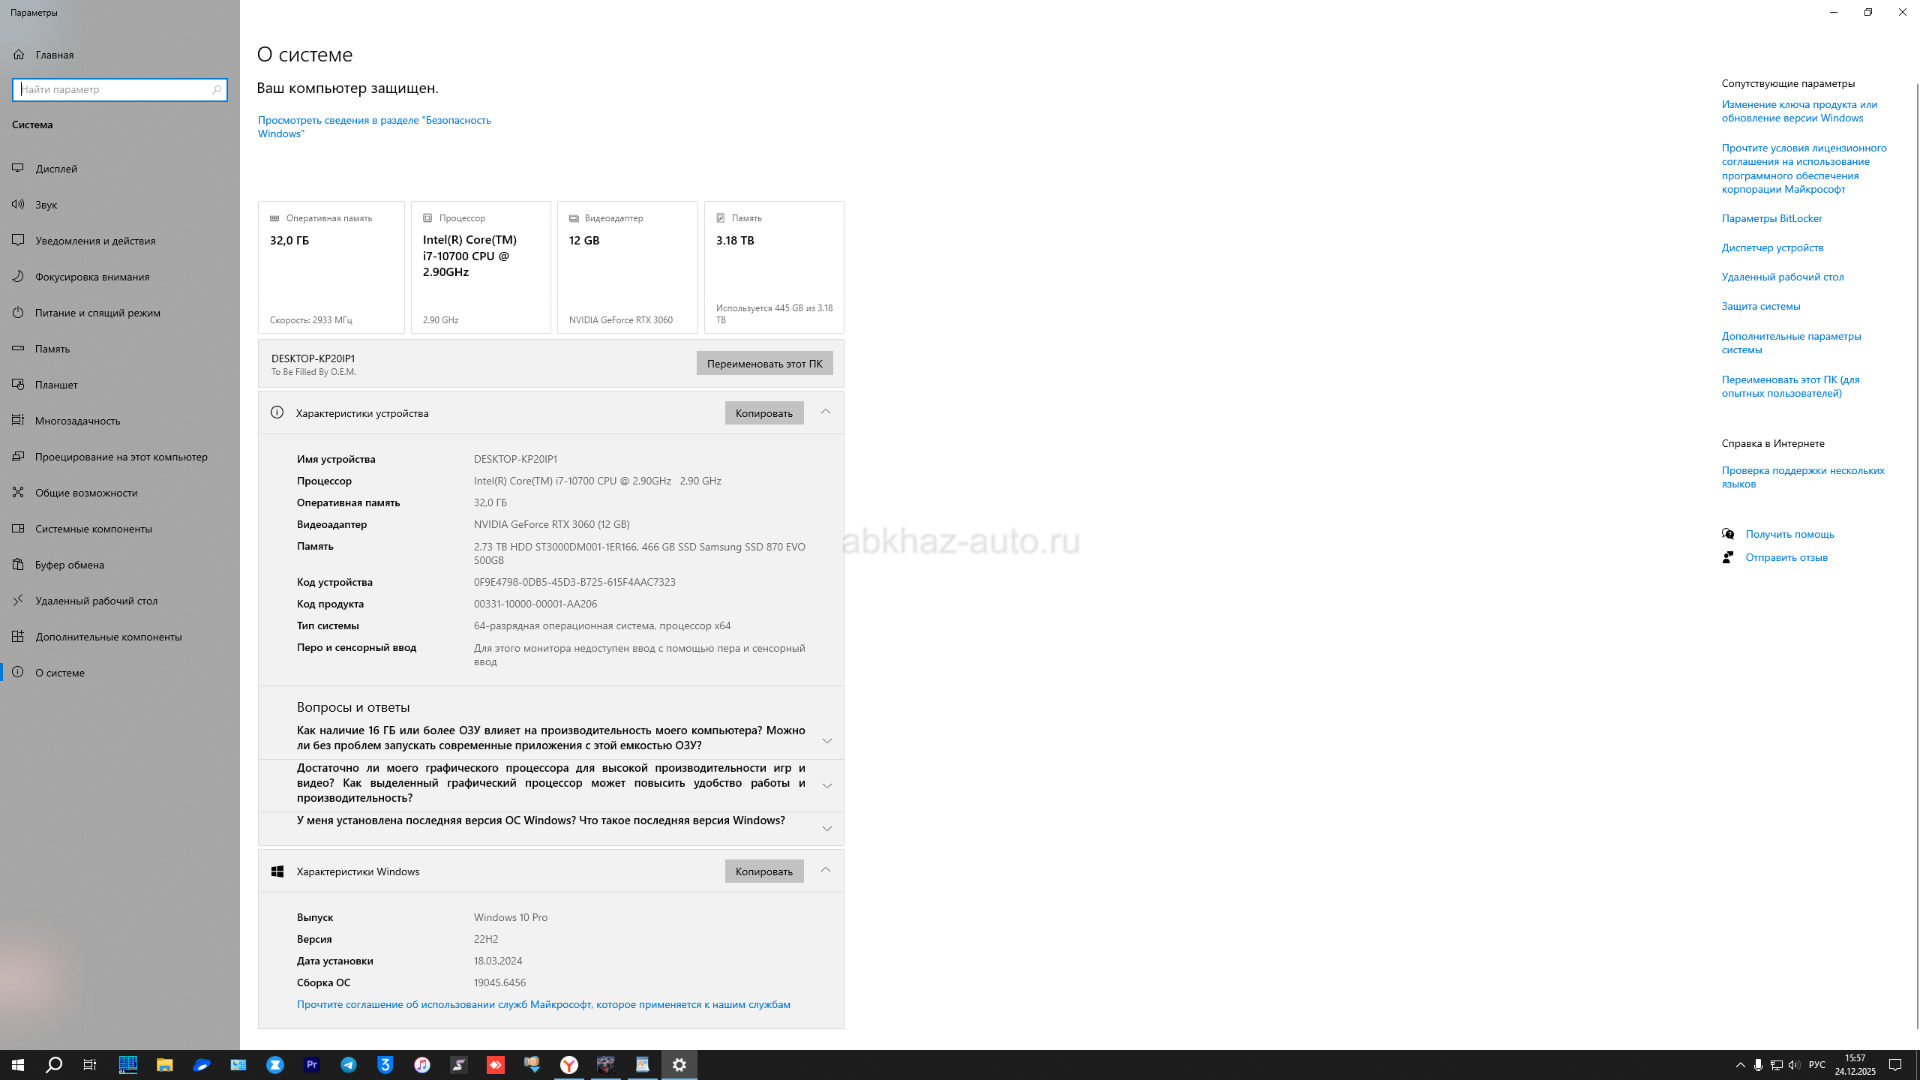
Task: Click the Sound speaker icon in sidebar
Action: click(18, 205)
